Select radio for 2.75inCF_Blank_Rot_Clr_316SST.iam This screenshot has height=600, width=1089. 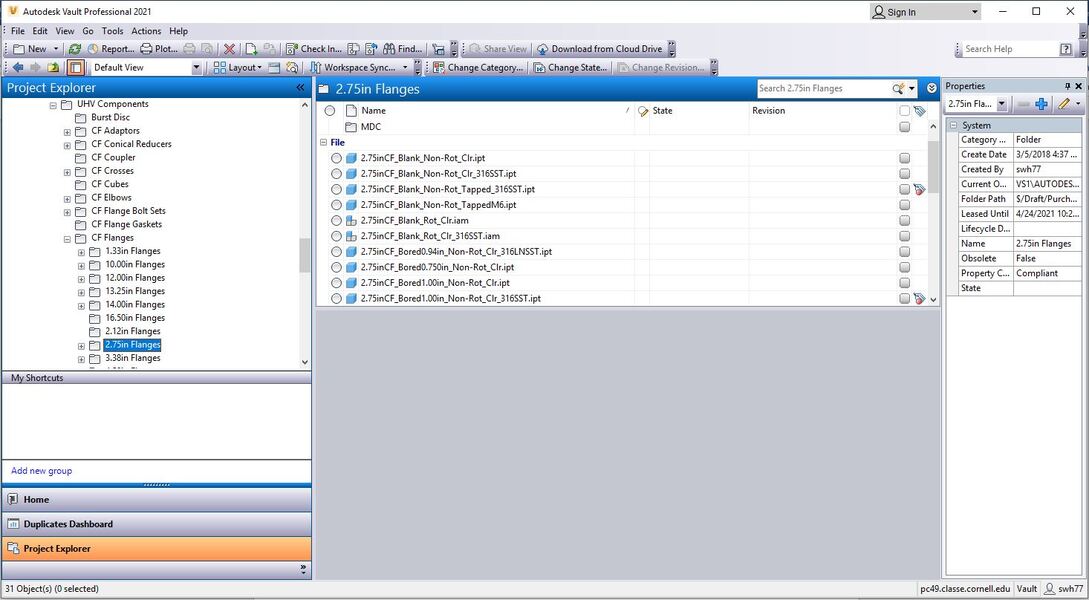[x=336, y=236]
